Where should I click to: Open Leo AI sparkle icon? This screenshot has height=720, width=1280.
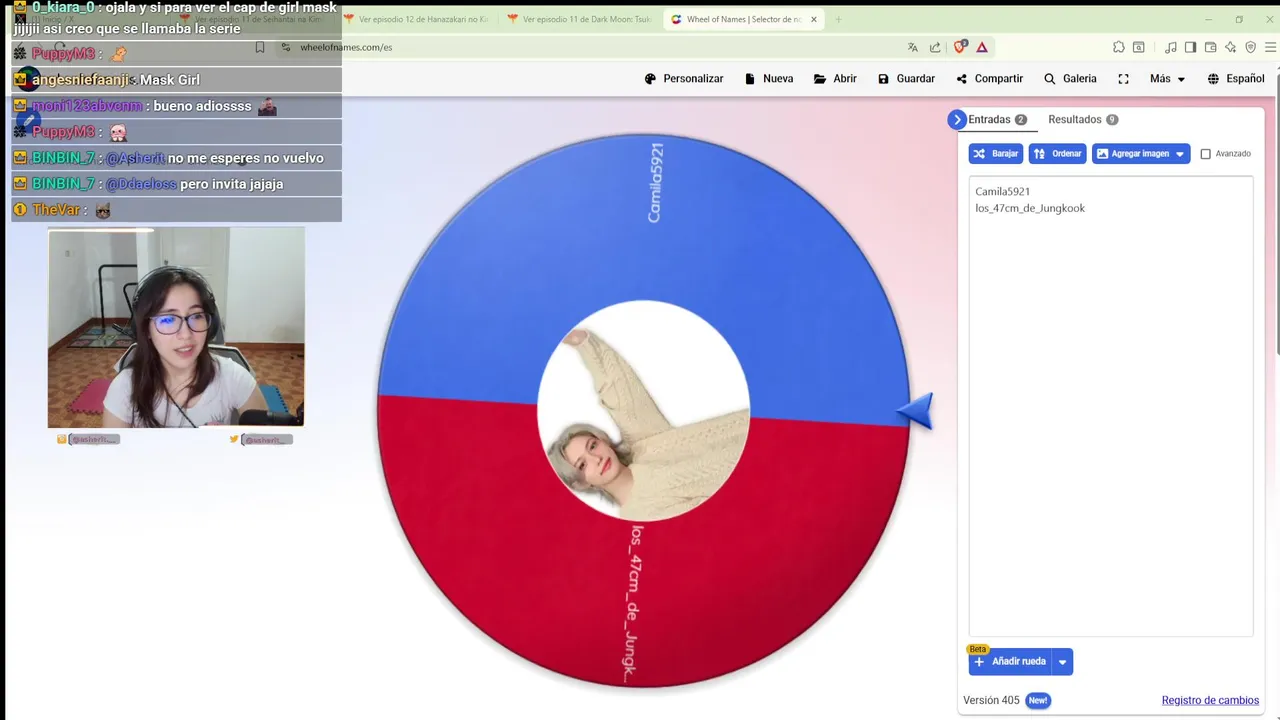[x=1230, y=47]
